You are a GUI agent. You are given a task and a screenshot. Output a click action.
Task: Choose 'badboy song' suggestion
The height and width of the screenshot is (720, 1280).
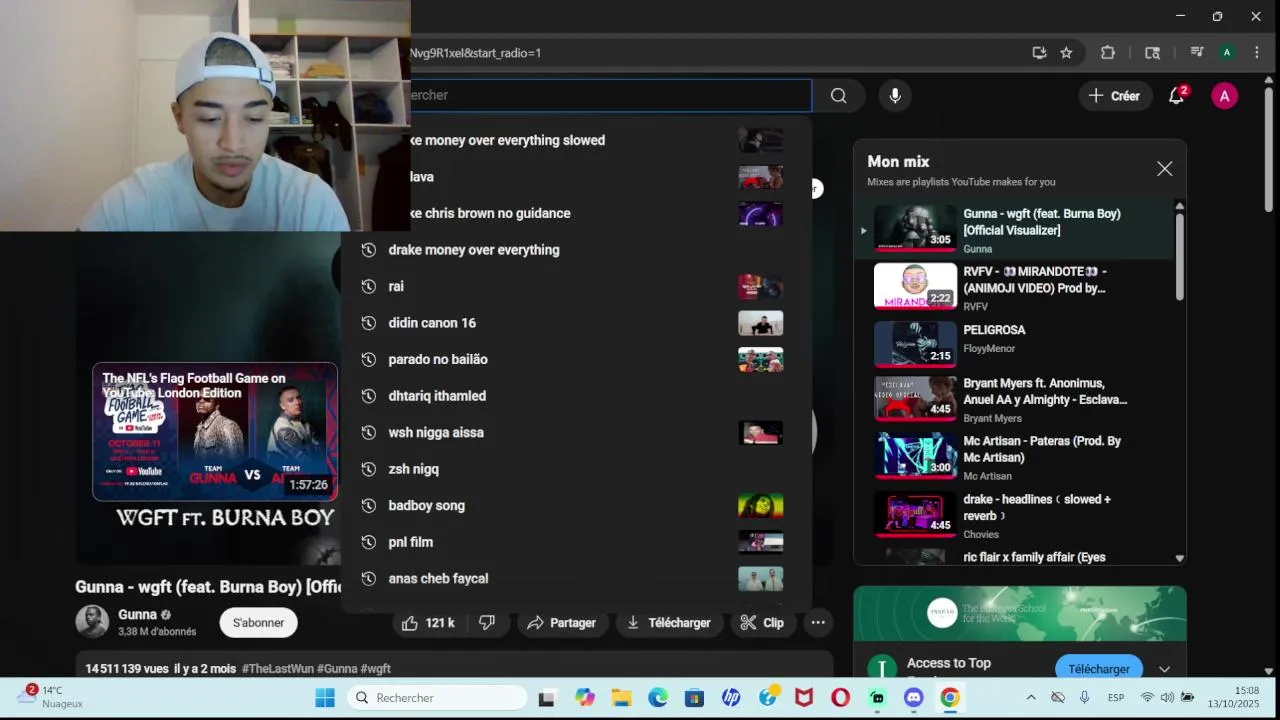[576, 505]
